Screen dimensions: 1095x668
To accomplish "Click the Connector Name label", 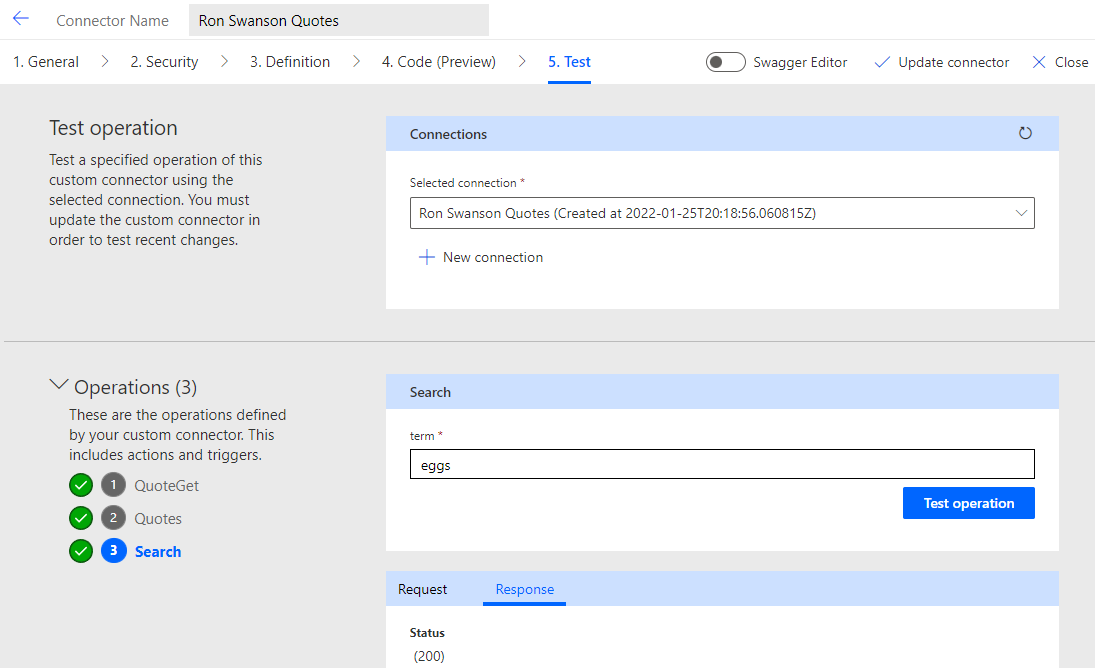I will tap(112, 21).
